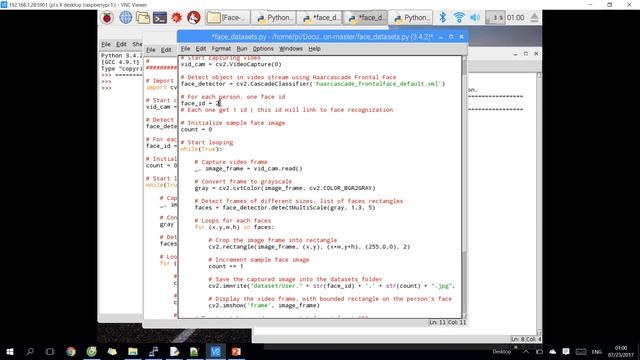The height and width of the screenshot is (360, 640).
Task: Click the Desktop toolbar label on the Windows taskbar
Action: (x=502, y=352)
